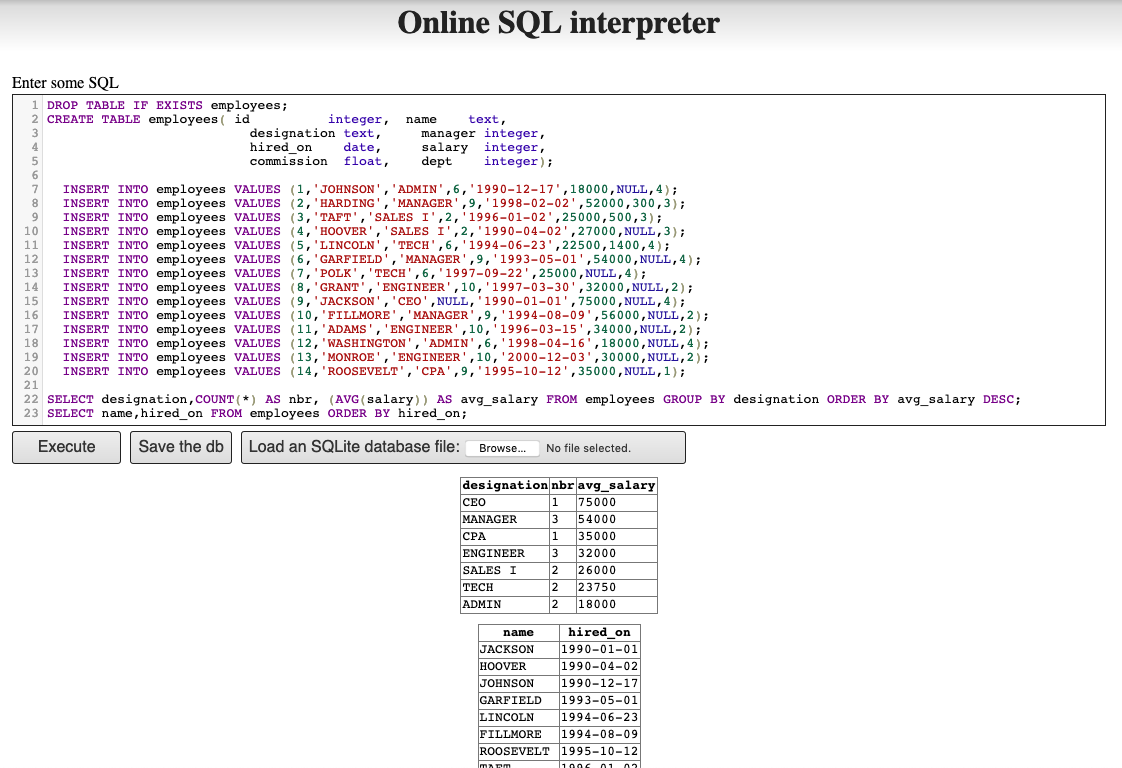Click the avg_salary value 18000 in results table

(x=616, y=605)
